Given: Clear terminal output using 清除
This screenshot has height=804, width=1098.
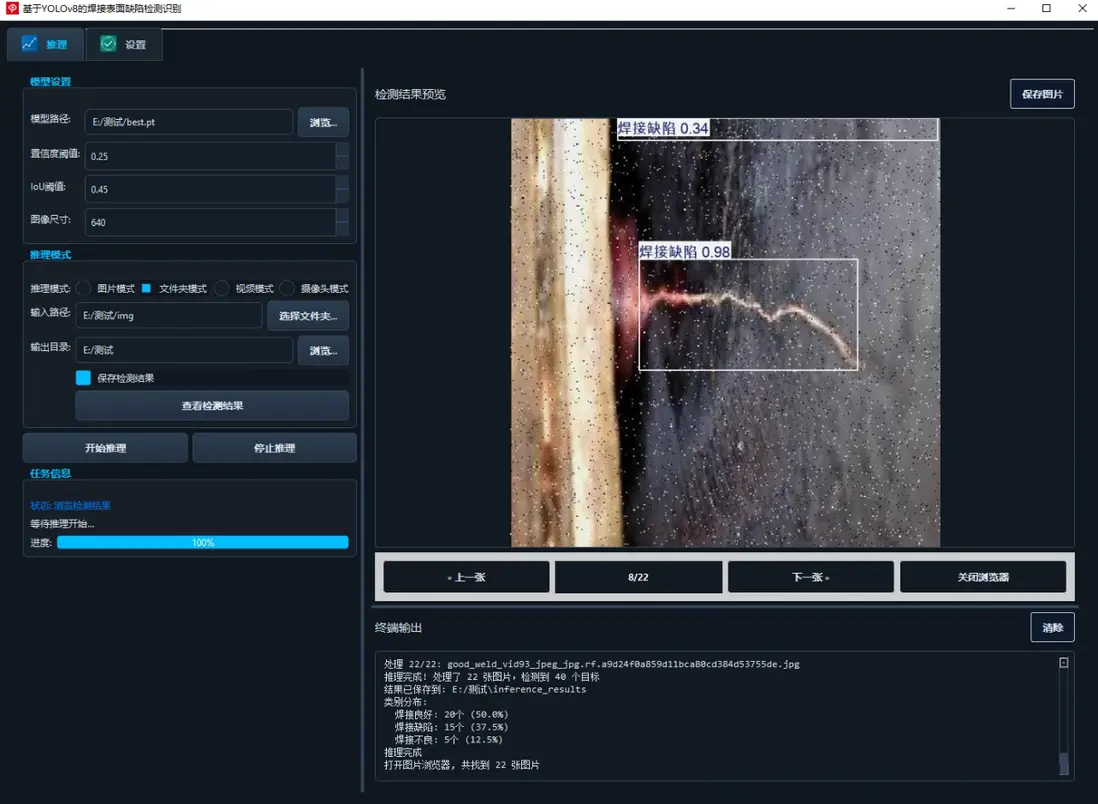Looking at the screenshot, I should click(1052, 626).
